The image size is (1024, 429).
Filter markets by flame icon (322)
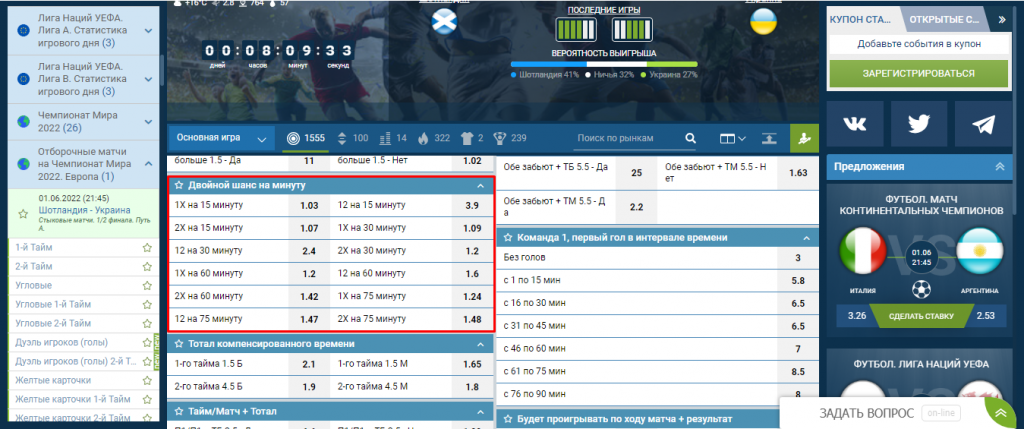[422, 138]
